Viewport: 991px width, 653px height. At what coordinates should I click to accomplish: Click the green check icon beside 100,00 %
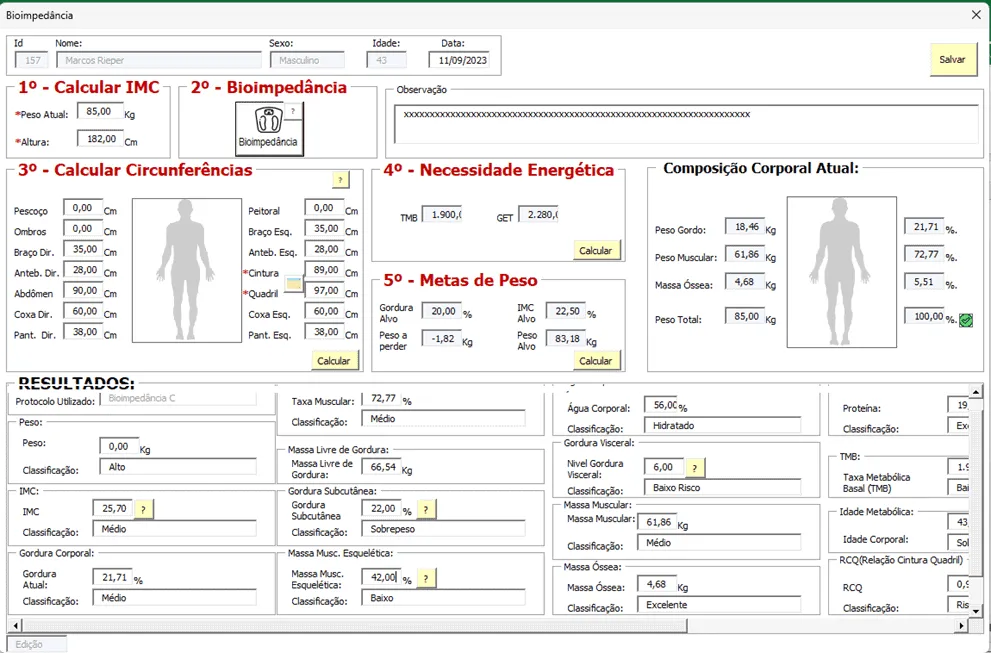pos(965,320)
